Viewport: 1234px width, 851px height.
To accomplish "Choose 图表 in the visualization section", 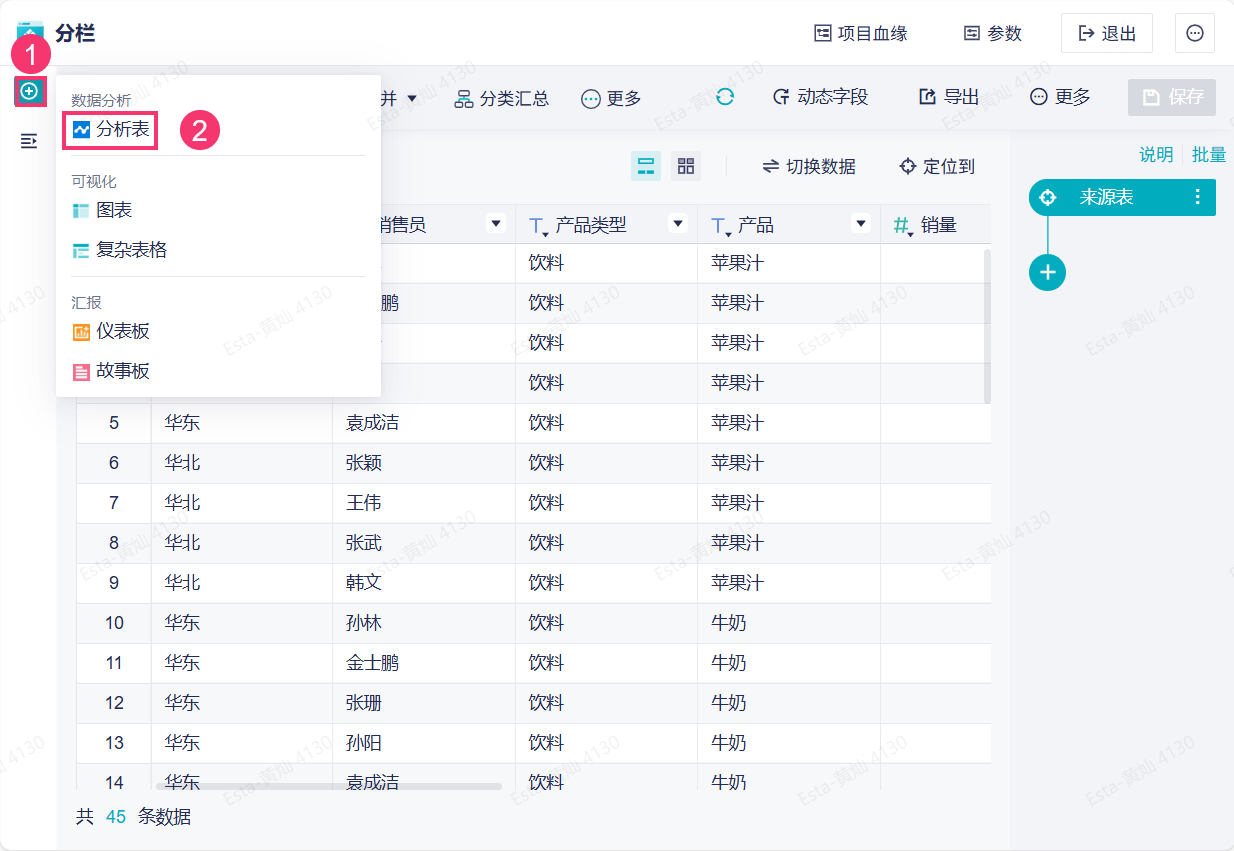I will [102, 211].
